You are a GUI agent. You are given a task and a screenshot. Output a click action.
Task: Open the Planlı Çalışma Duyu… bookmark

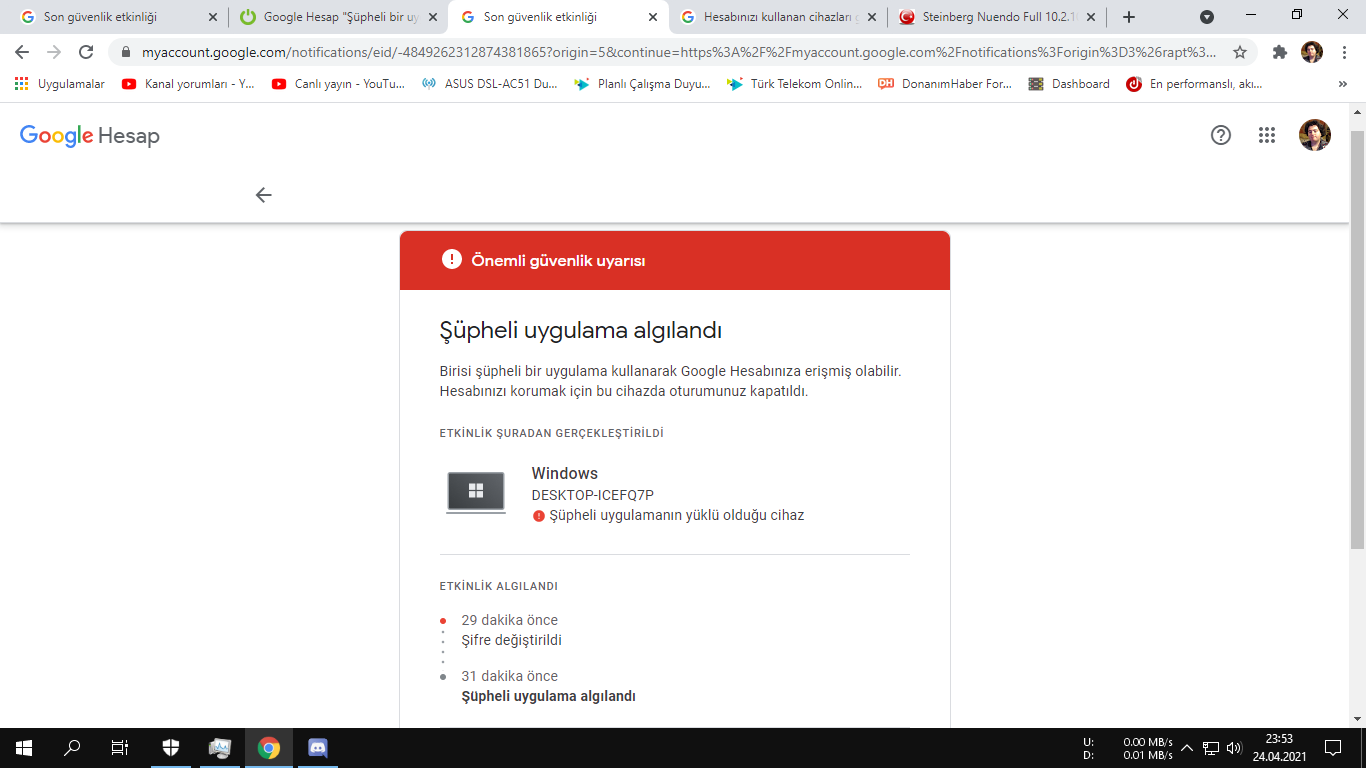(x=642, y=84)
